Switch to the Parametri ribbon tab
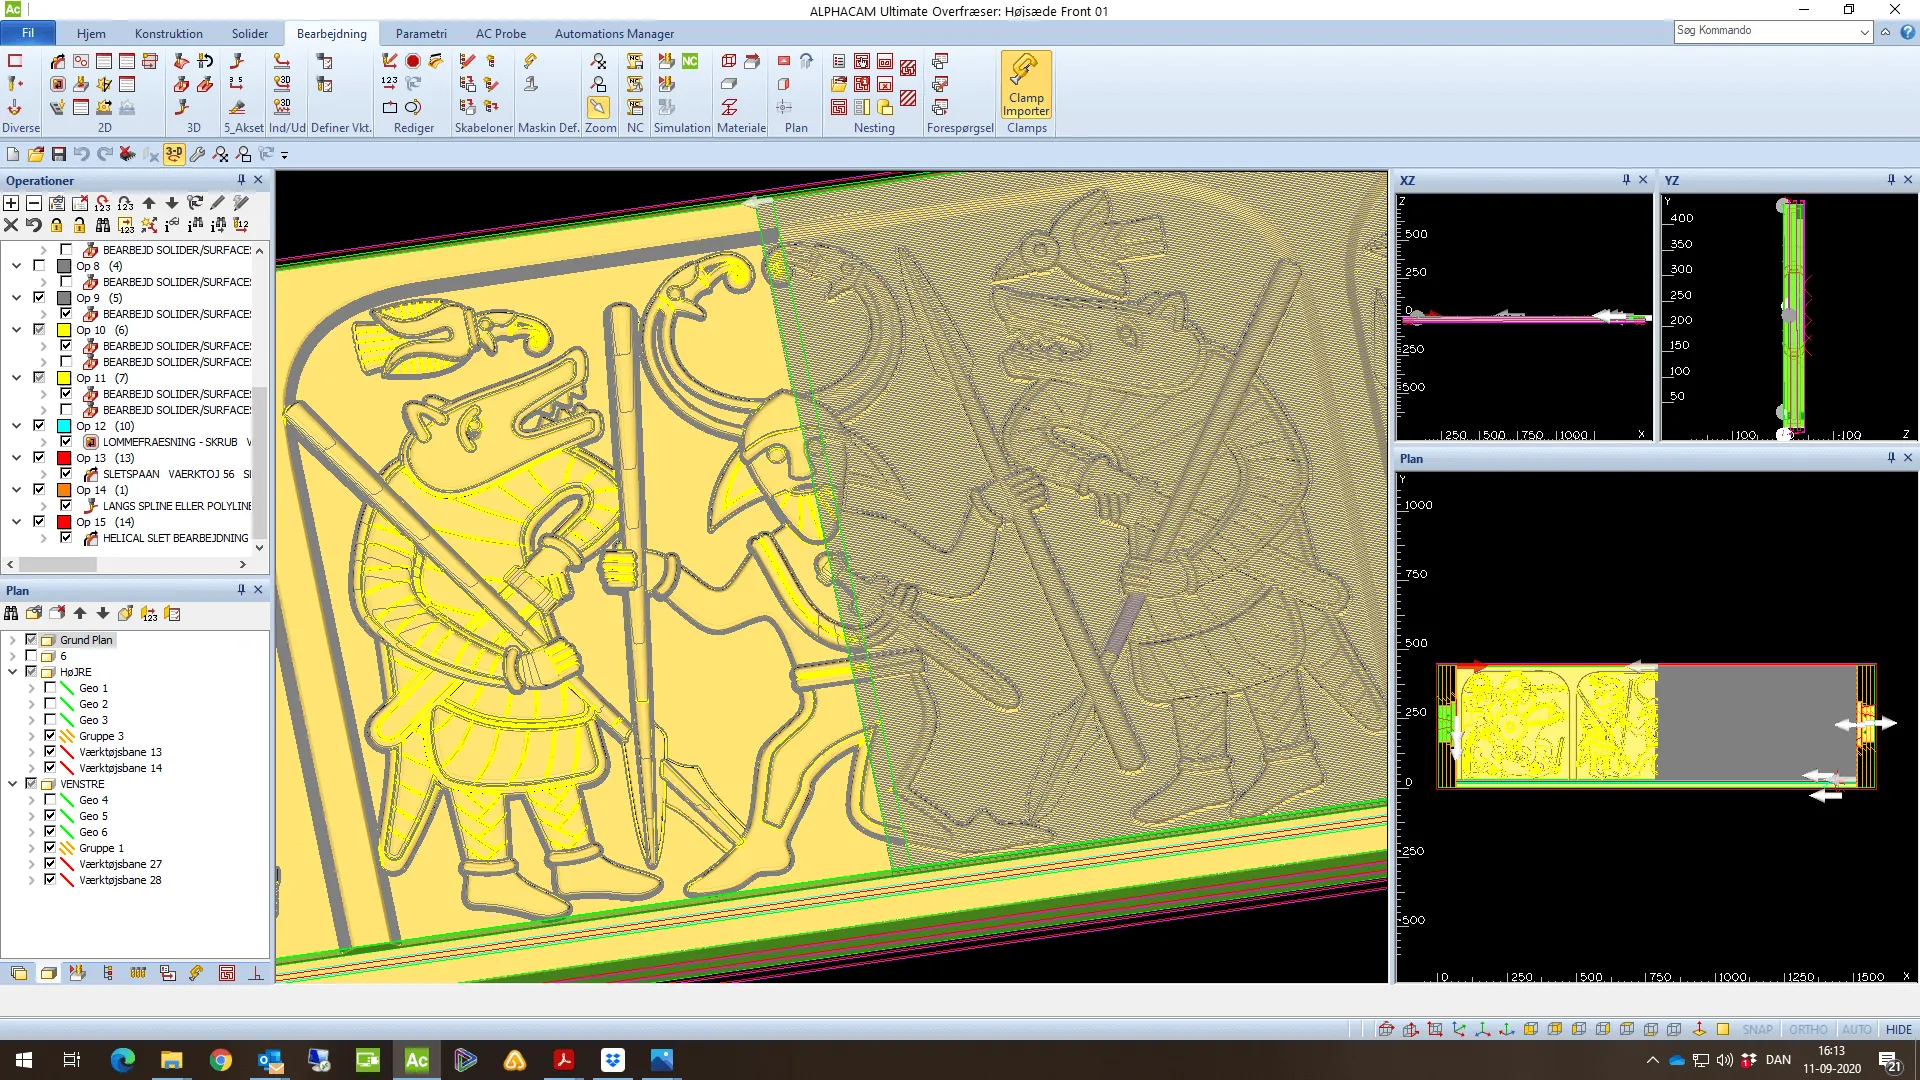This screenshot has width=1920, height=1080. [421, 33]
